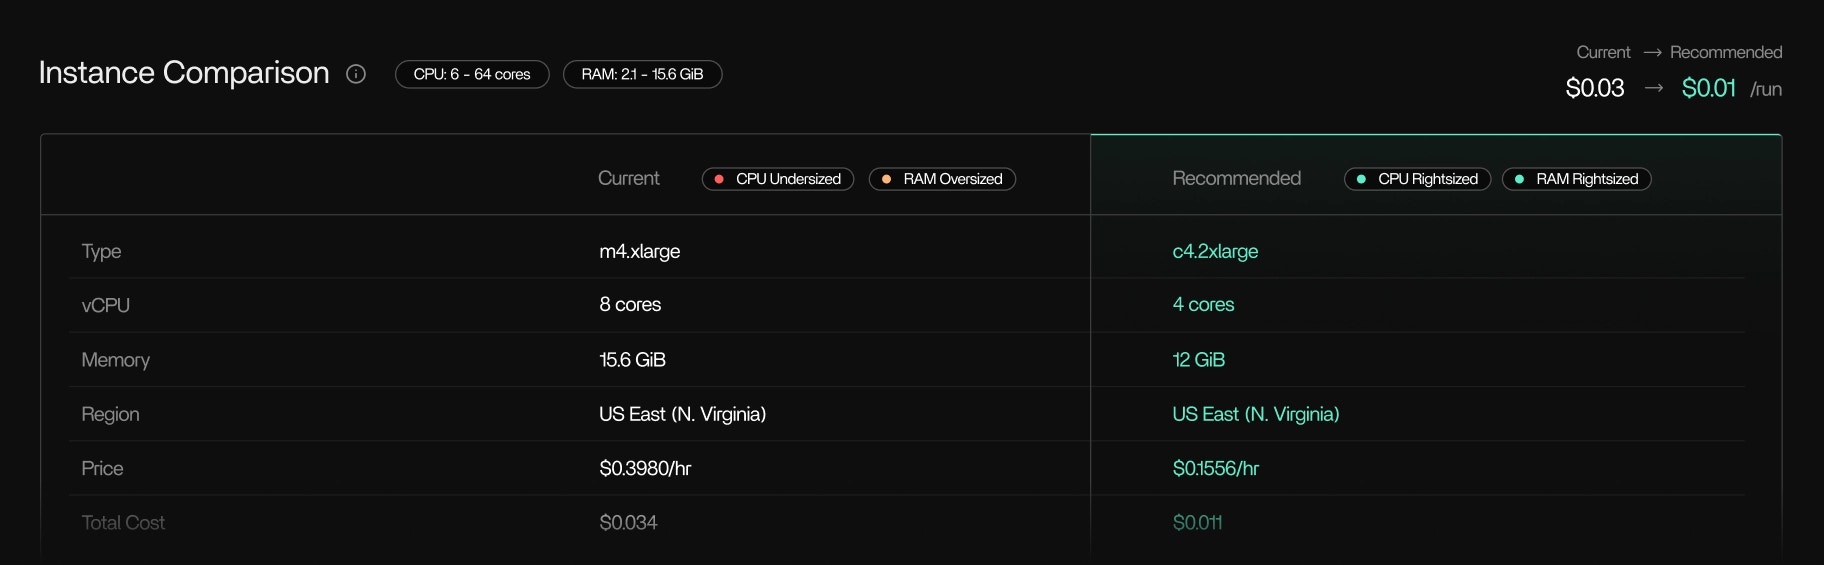
Task: Click the m4.xlarge current type value
Action: [640, 251]
